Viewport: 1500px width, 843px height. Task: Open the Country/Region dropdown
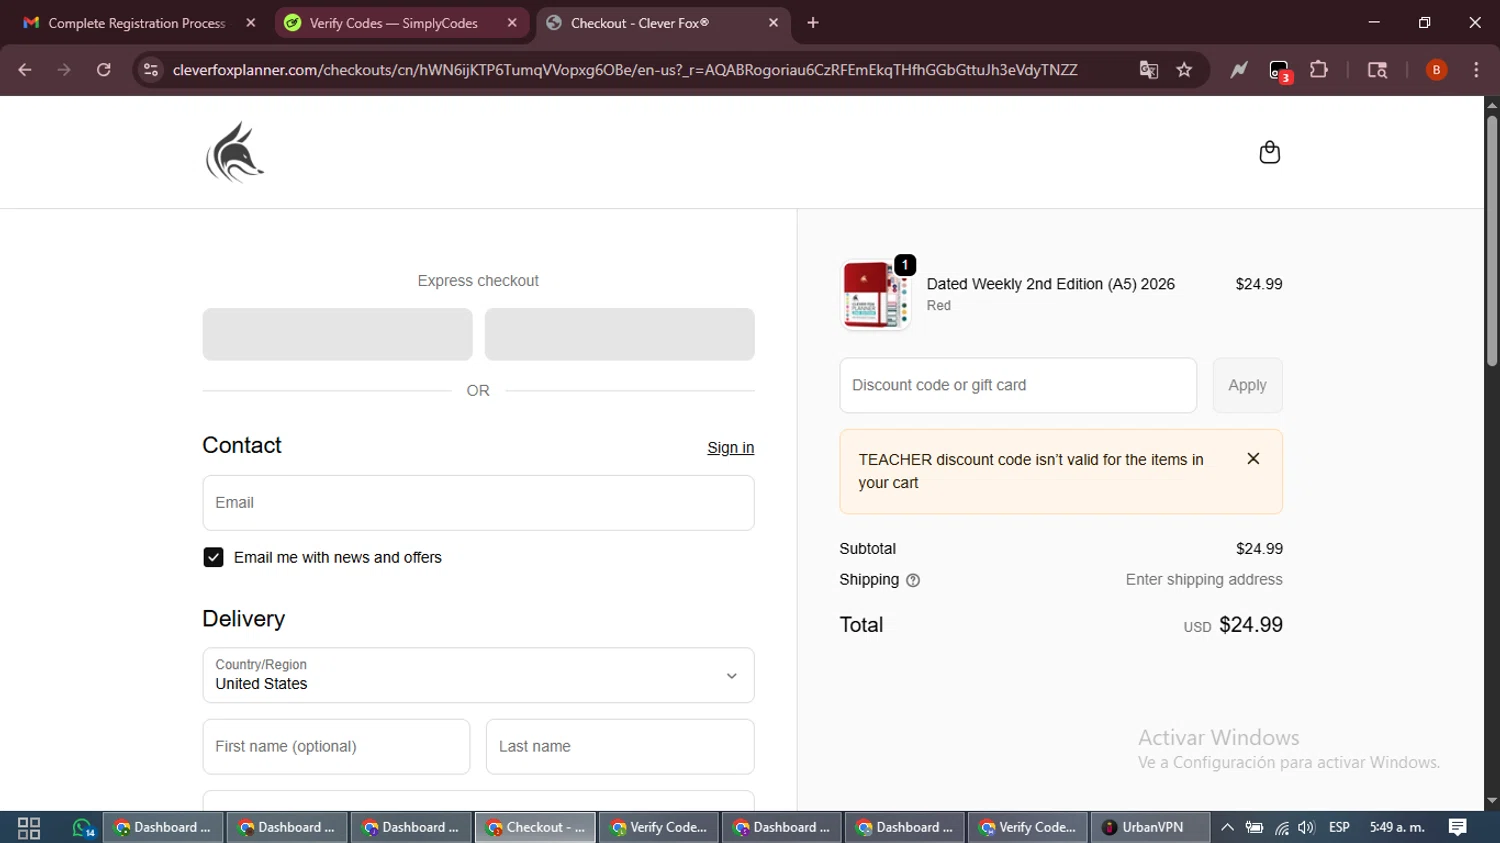[x=478, y=675]
